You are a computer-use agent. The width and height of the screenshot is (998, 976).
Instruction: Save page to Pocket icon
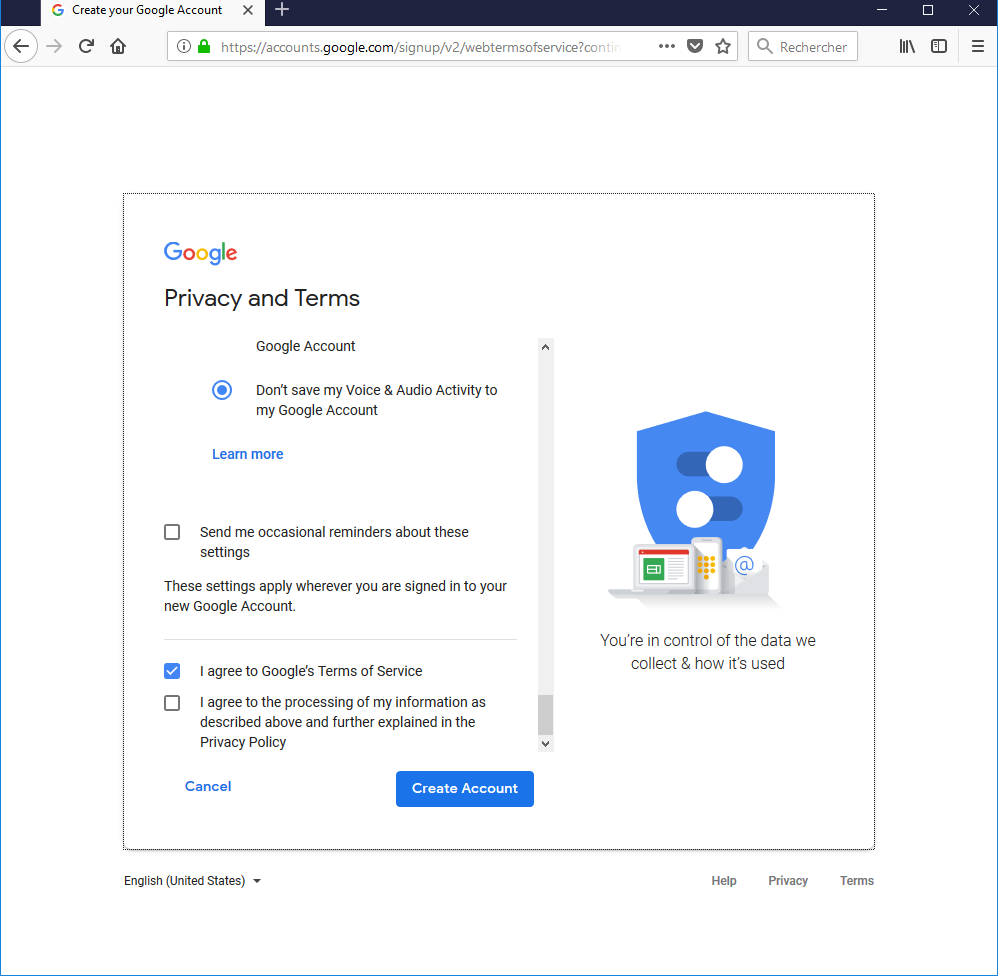tap(695, 46)
